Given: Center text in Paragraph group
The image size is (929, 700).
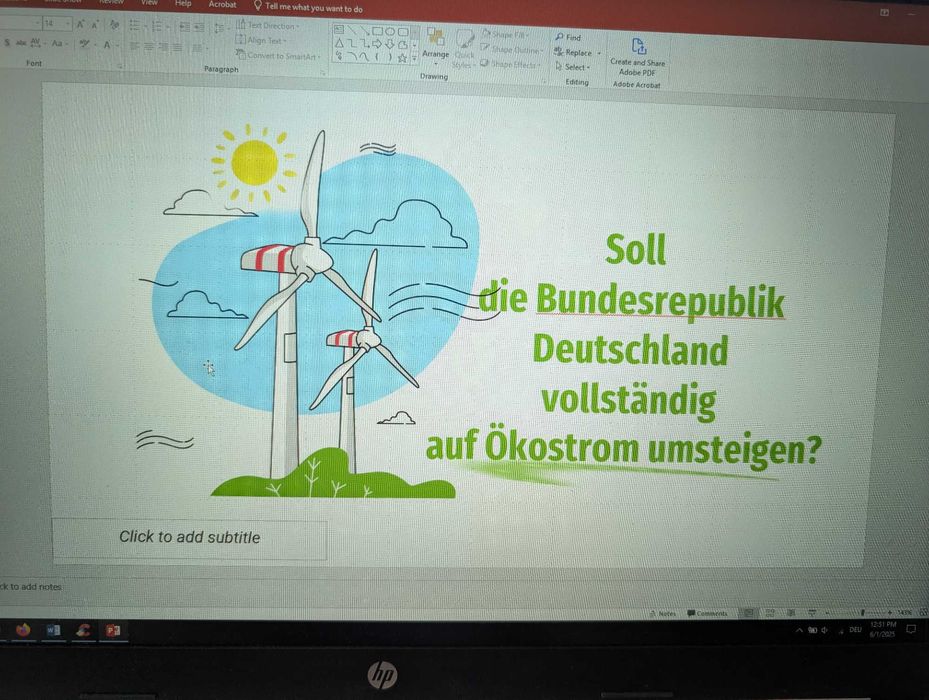Looking at the screenshot, I should tap(149, 46).
